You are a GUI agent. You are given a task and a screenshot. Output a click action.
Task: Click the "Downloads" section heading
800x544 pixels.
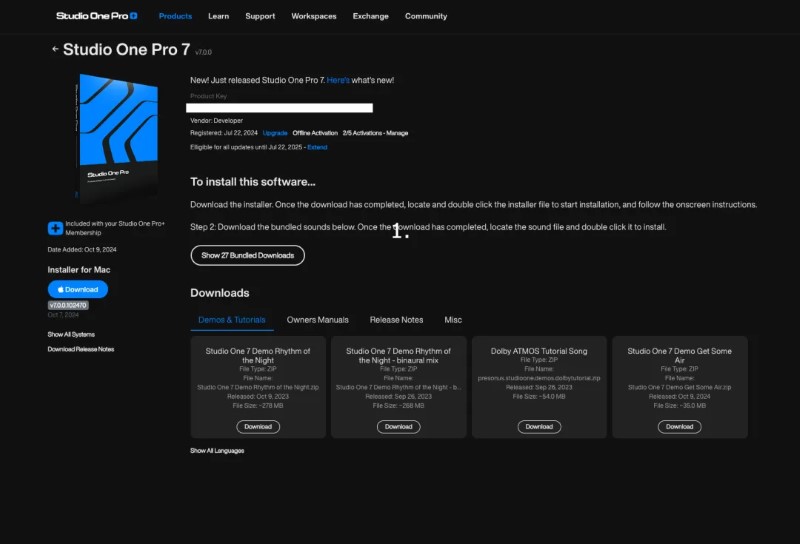[x=220, y=293]
